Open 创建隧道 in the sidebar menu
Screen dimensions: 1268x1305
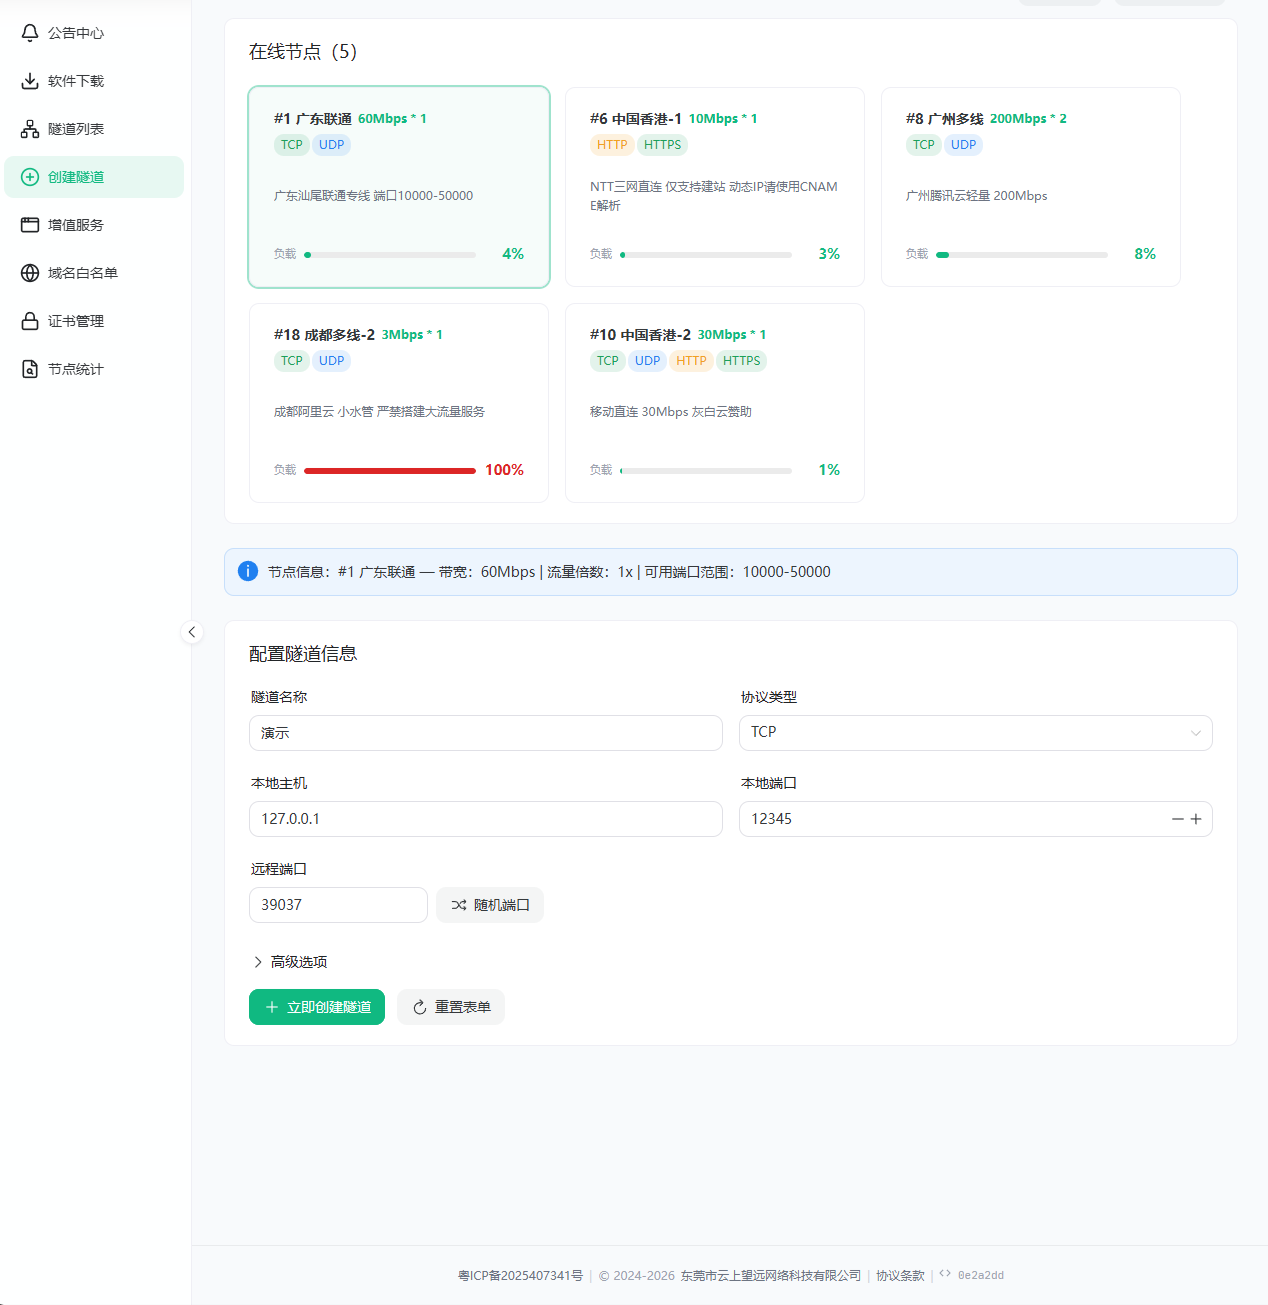(x=94, y=177)
